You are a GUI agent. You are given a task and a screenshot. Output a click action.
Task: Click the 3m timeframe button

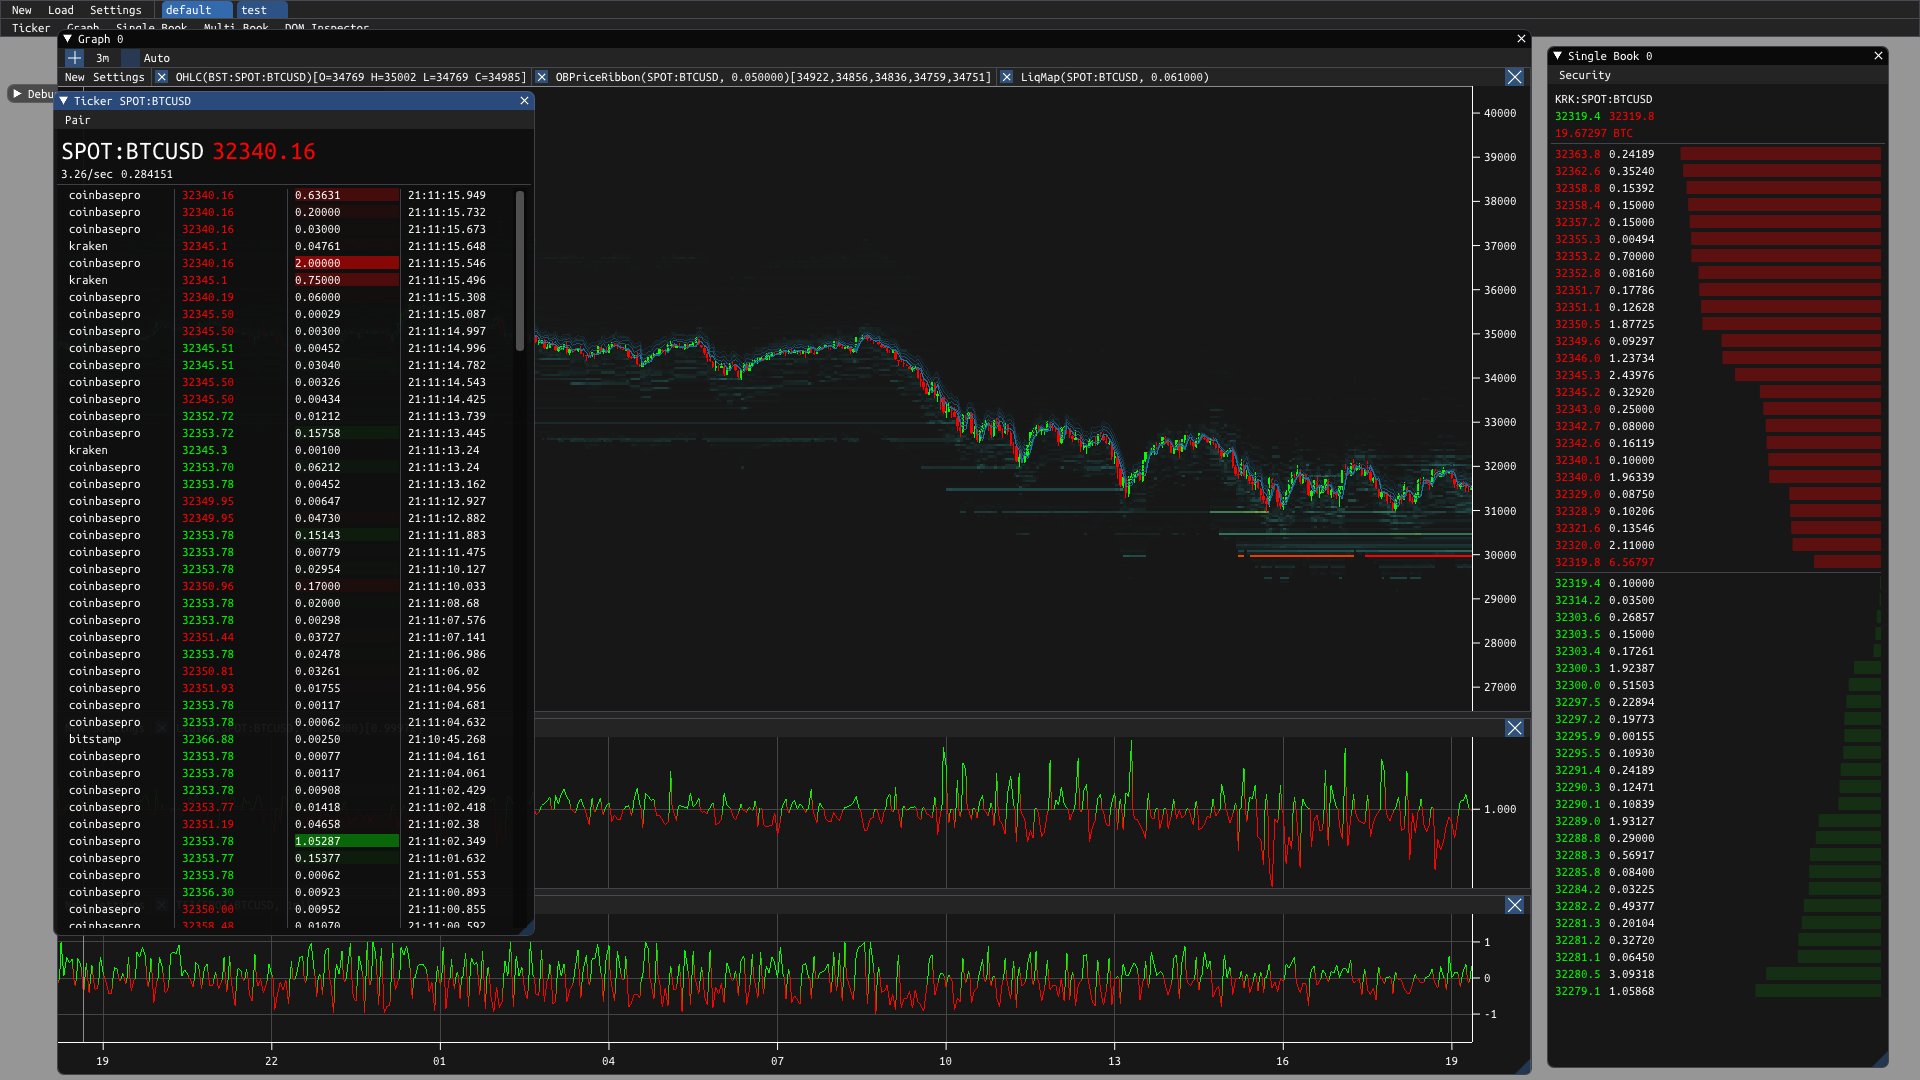103,58
